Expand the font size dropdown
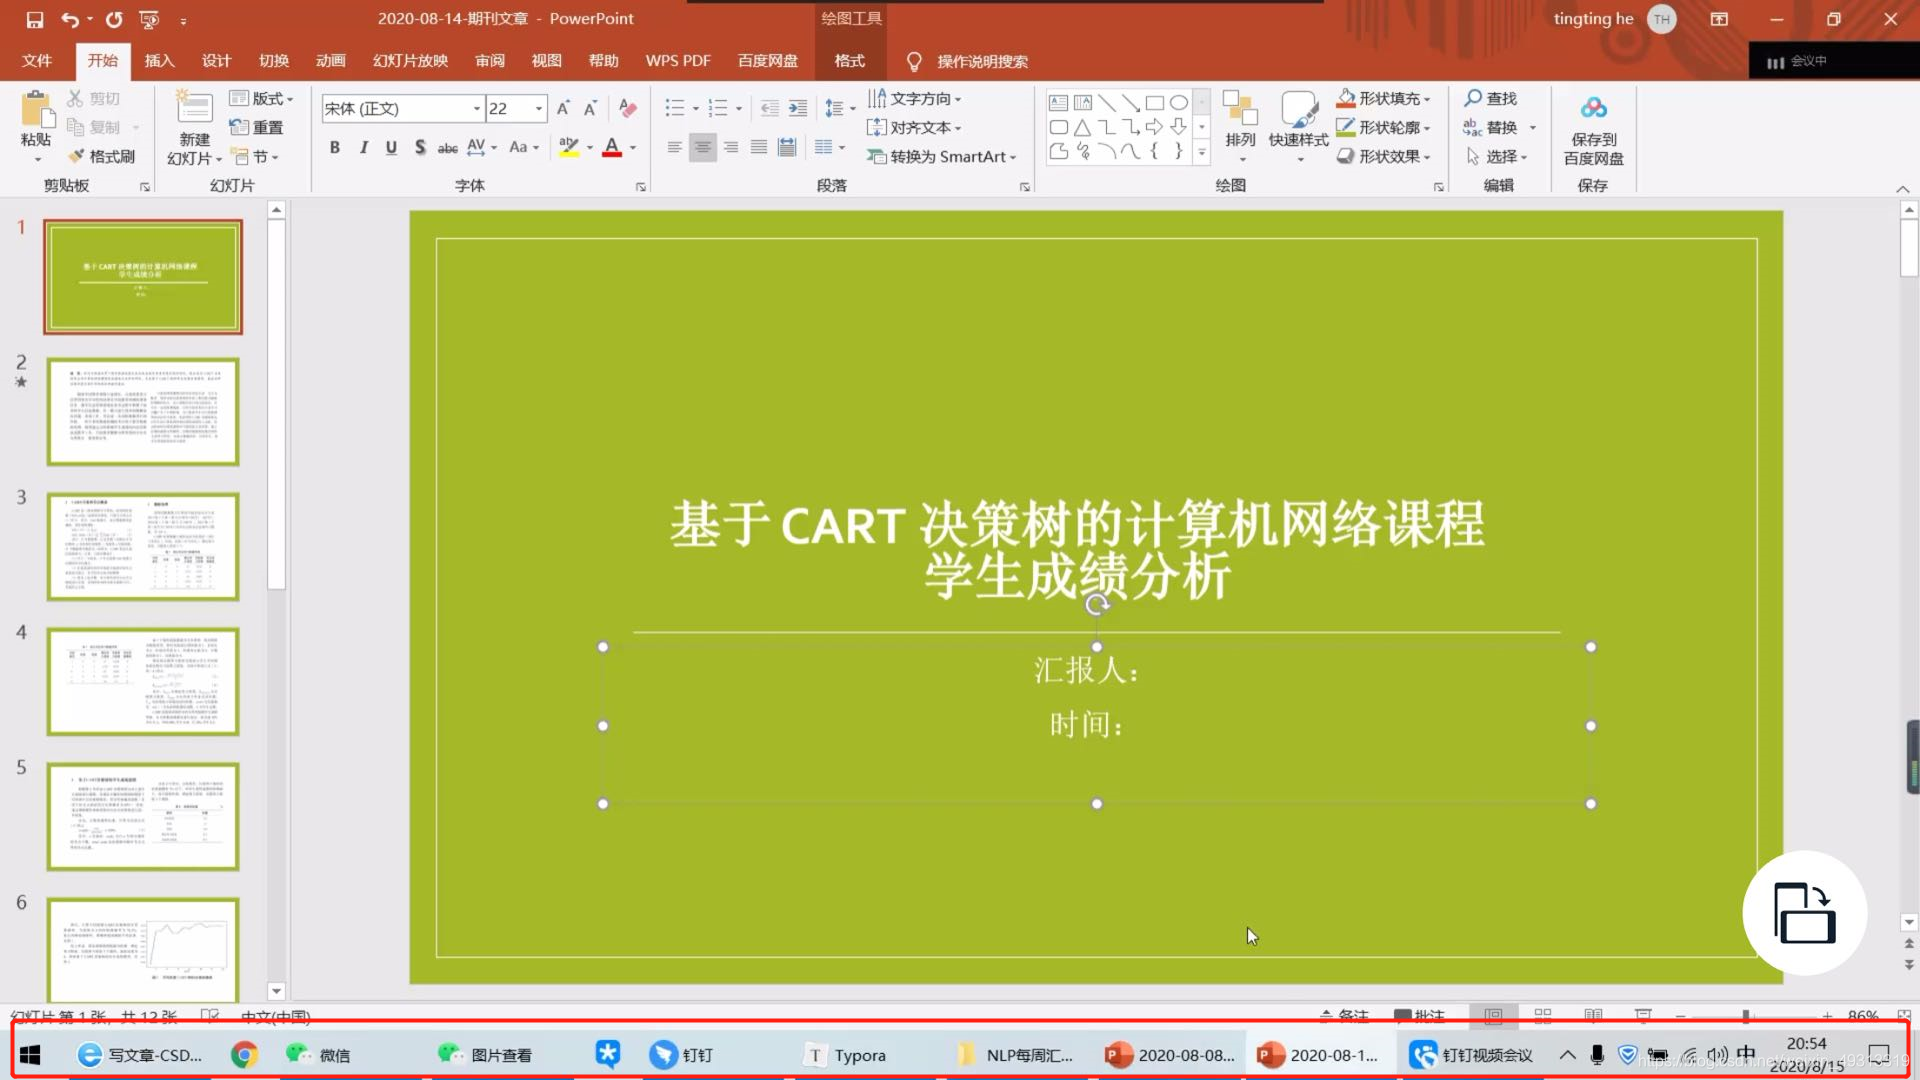This screenshot has height=1080, width=1920. (539, 108)
